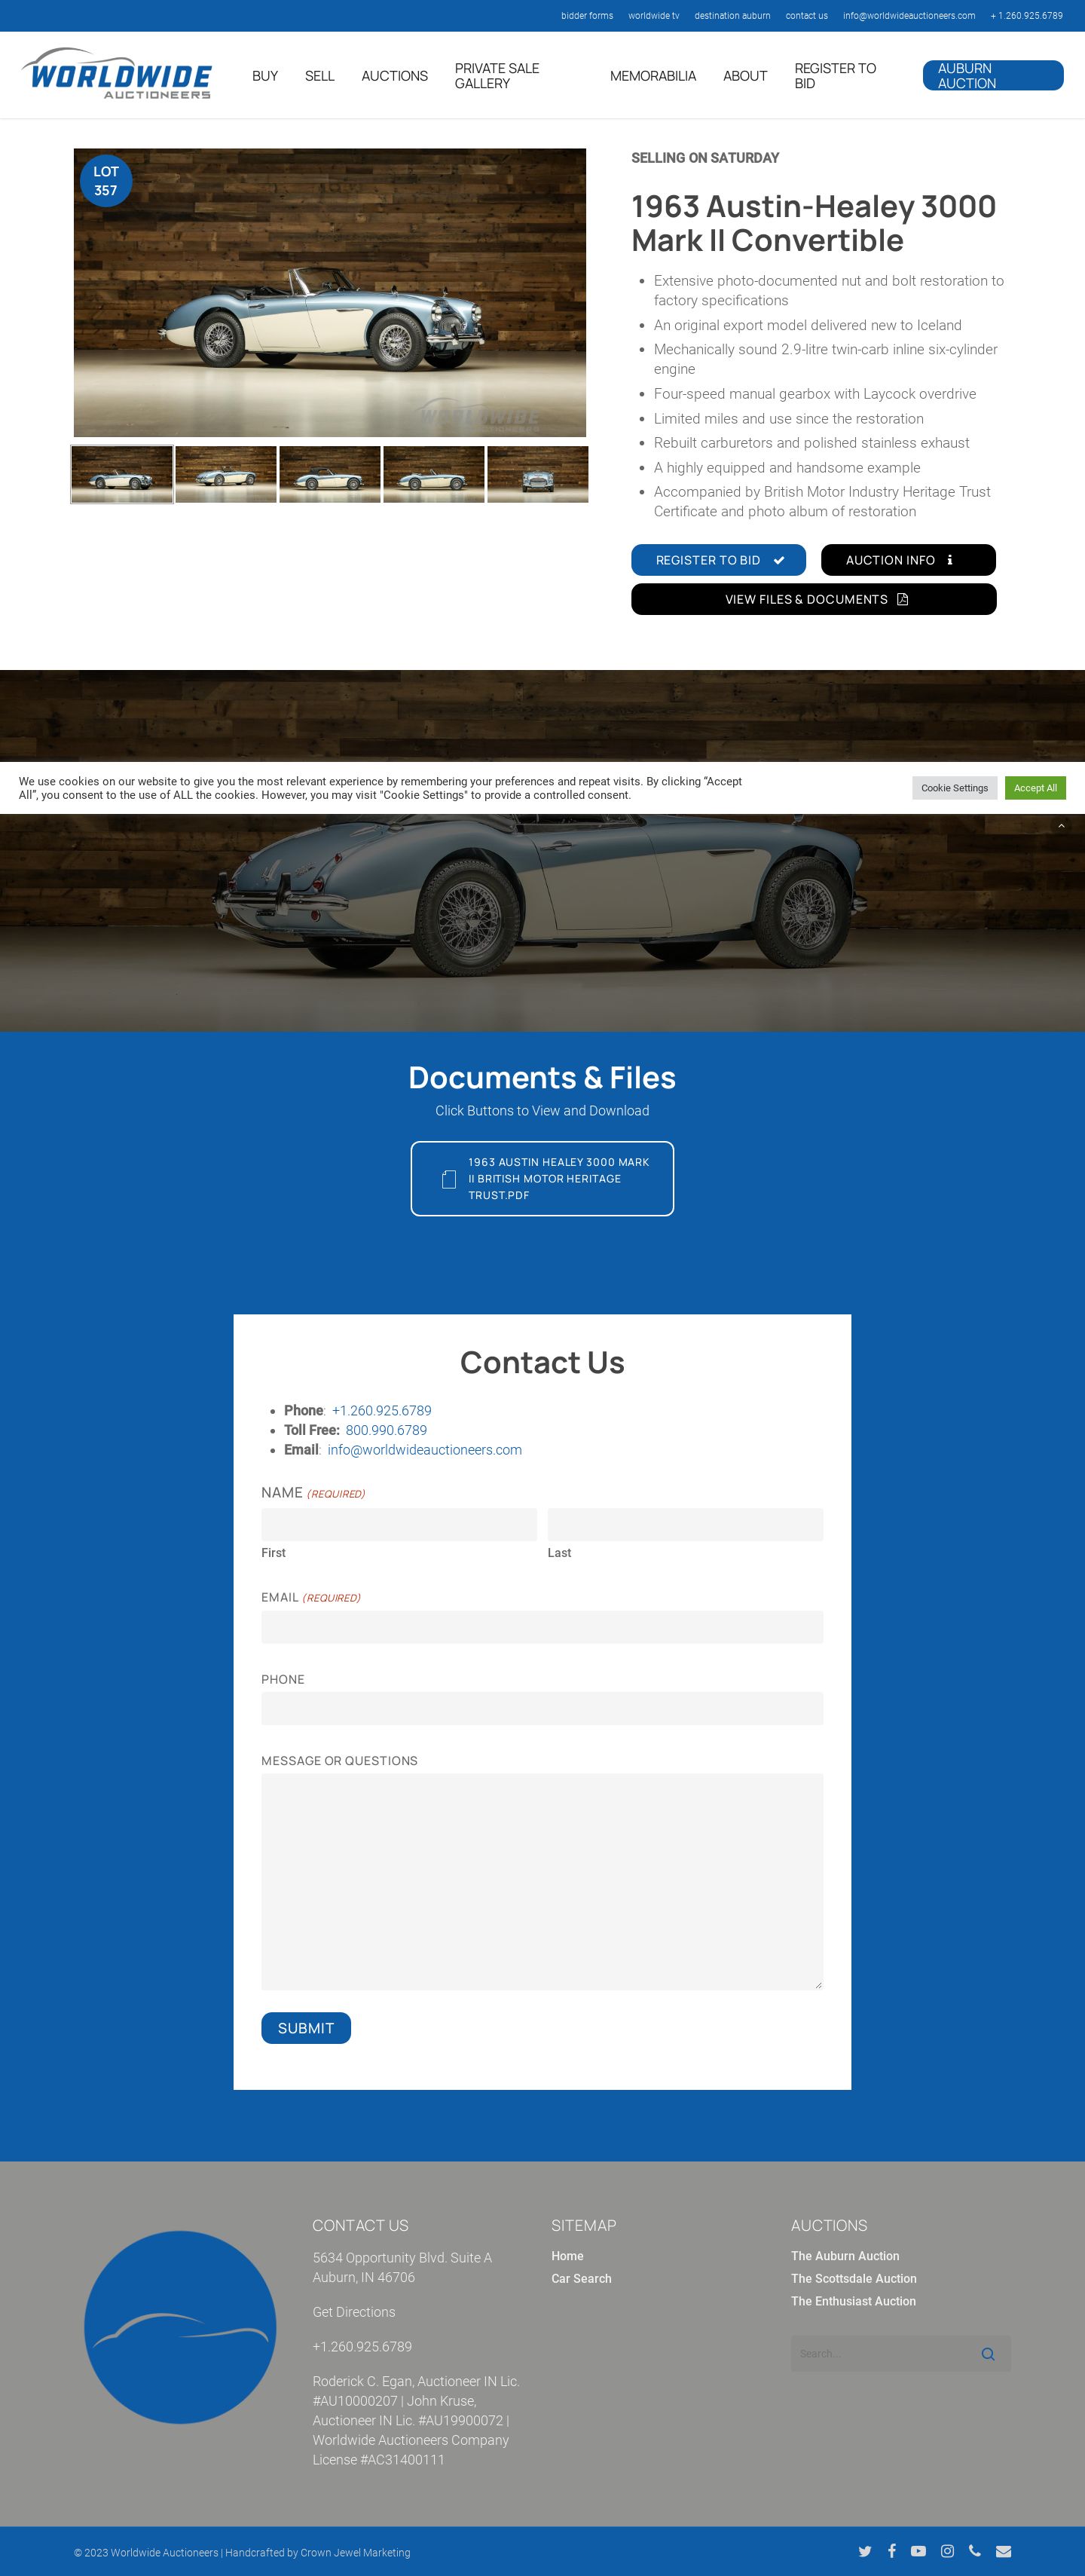Select the fourth car thumbnail
The height and width of the screenshot is (2576, 1085).
(434, 474)
